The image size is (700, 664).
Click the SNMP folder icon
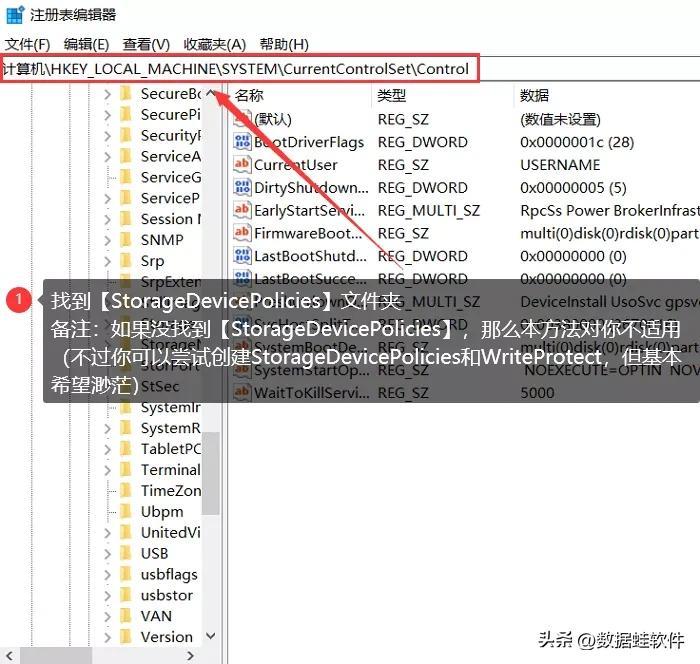click(x=126, y=239)
